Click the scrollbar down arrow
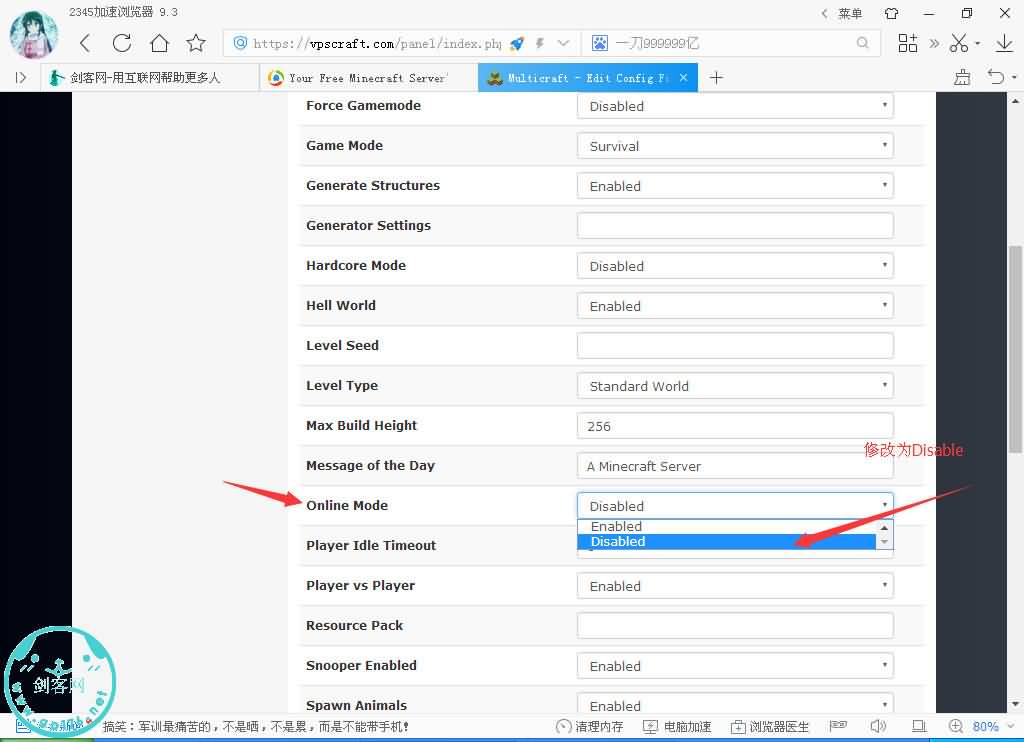Screen dimensions: 1024x742 [x=1015, y=704]
